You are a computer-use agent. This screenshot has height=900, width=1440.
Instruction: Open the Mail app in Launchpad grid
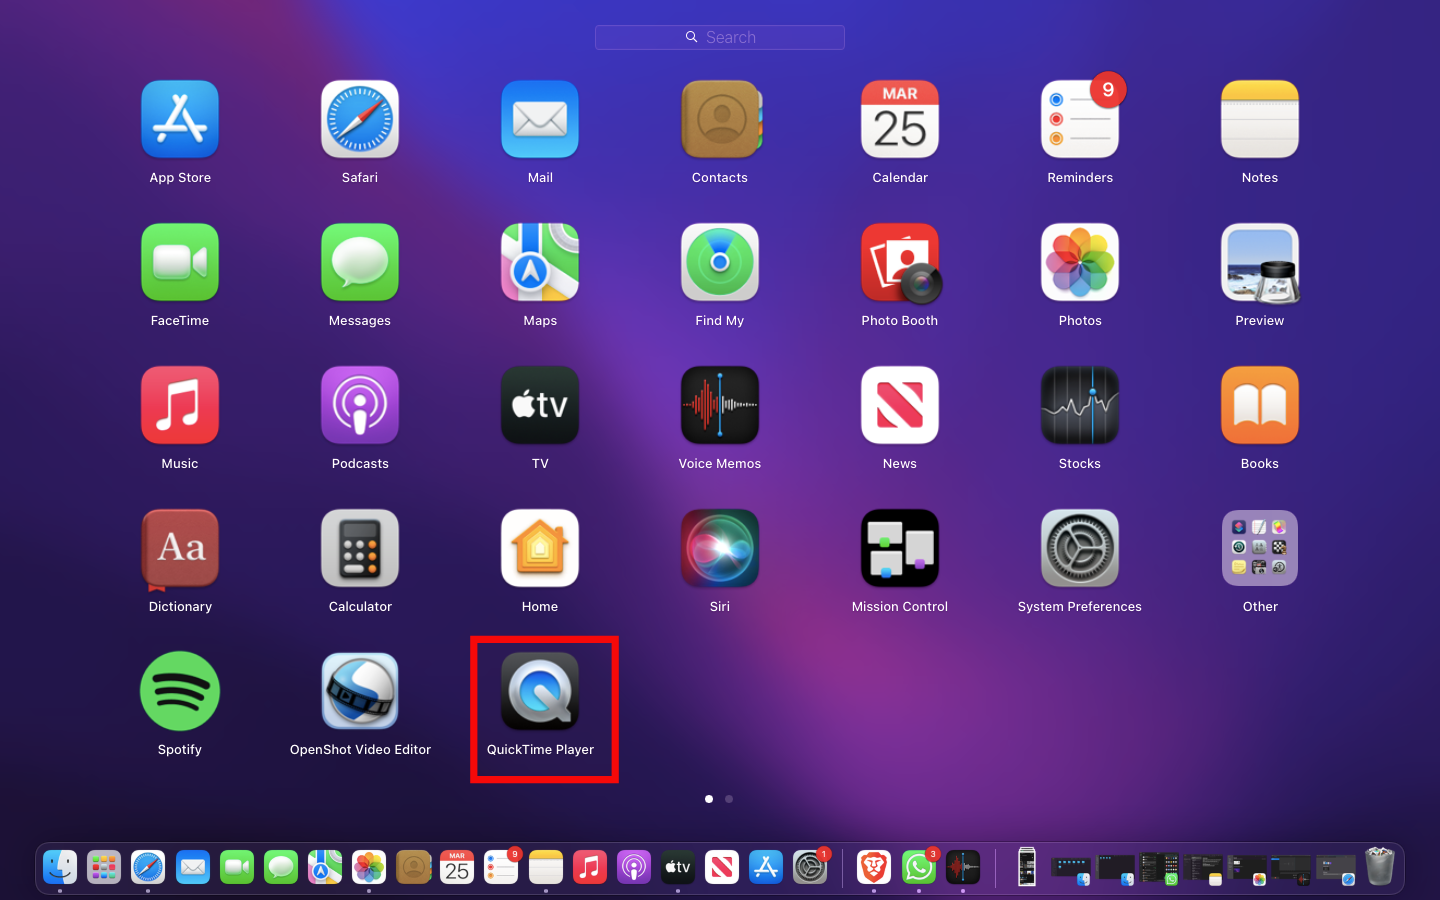pyautogui.click(x=540, y=120)
